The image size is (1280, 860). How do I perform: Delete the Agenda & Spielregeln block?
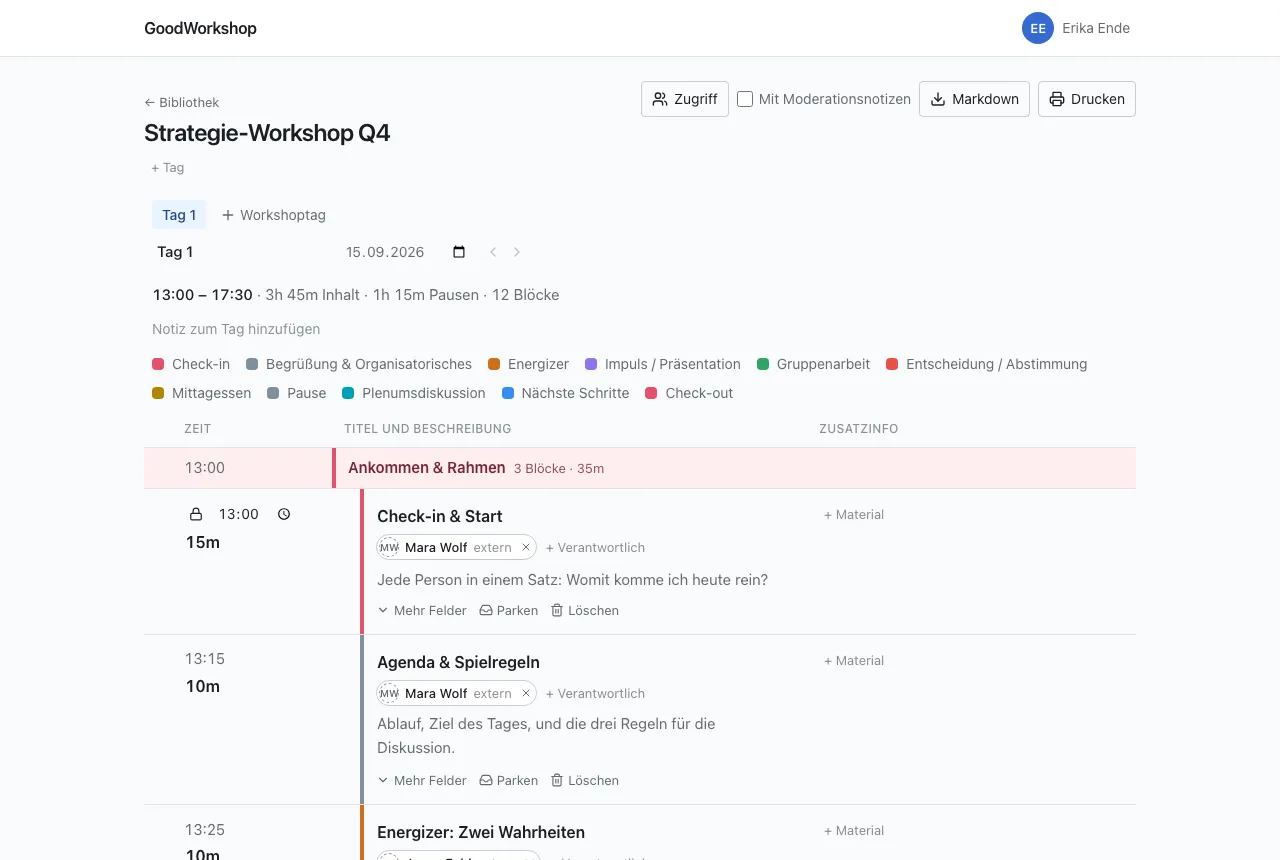(x=585, y=780)
